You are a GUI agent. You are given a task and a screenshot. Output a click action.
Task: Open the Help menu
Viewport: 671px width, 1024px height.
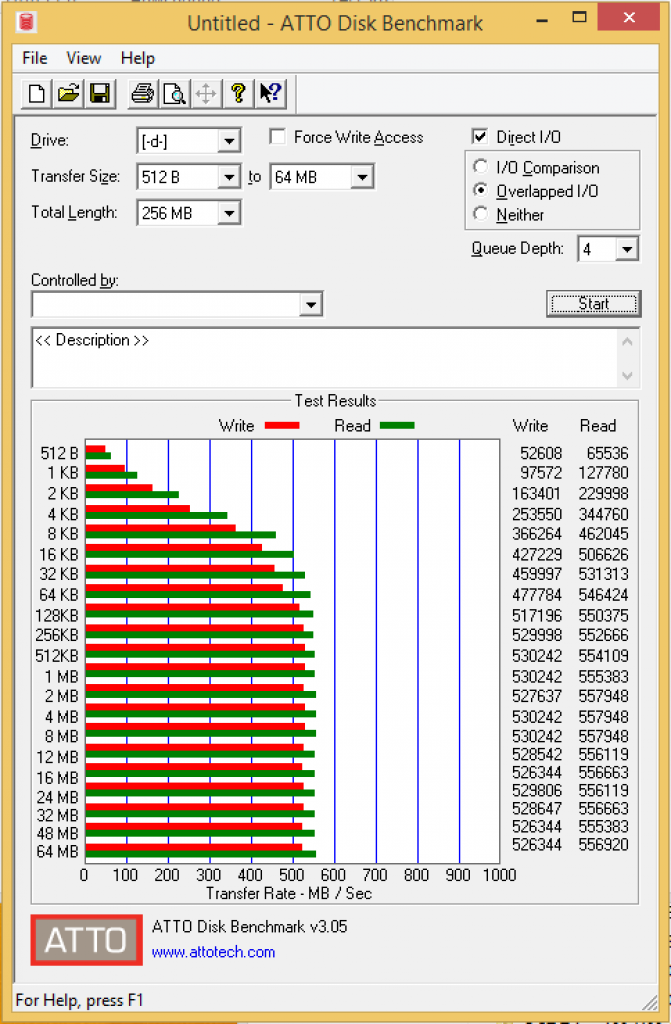tap(138, 58)
